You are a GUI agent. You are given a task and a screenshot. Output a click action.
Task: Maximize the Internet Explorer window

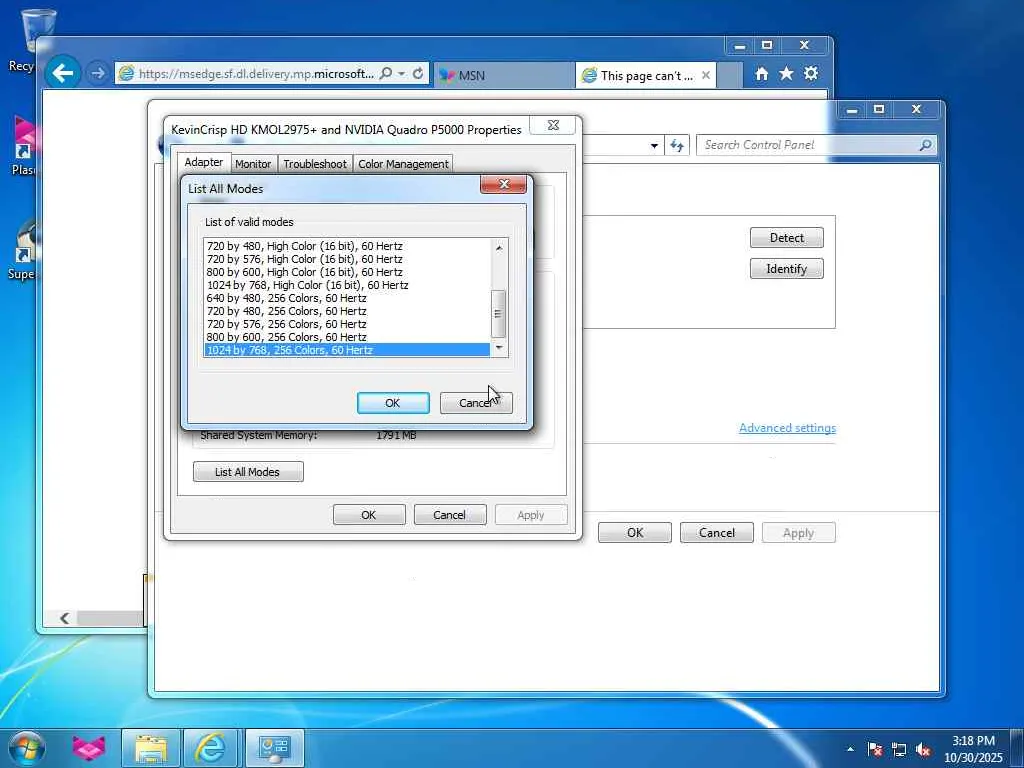pyautogui.click(x=767, y=45)
